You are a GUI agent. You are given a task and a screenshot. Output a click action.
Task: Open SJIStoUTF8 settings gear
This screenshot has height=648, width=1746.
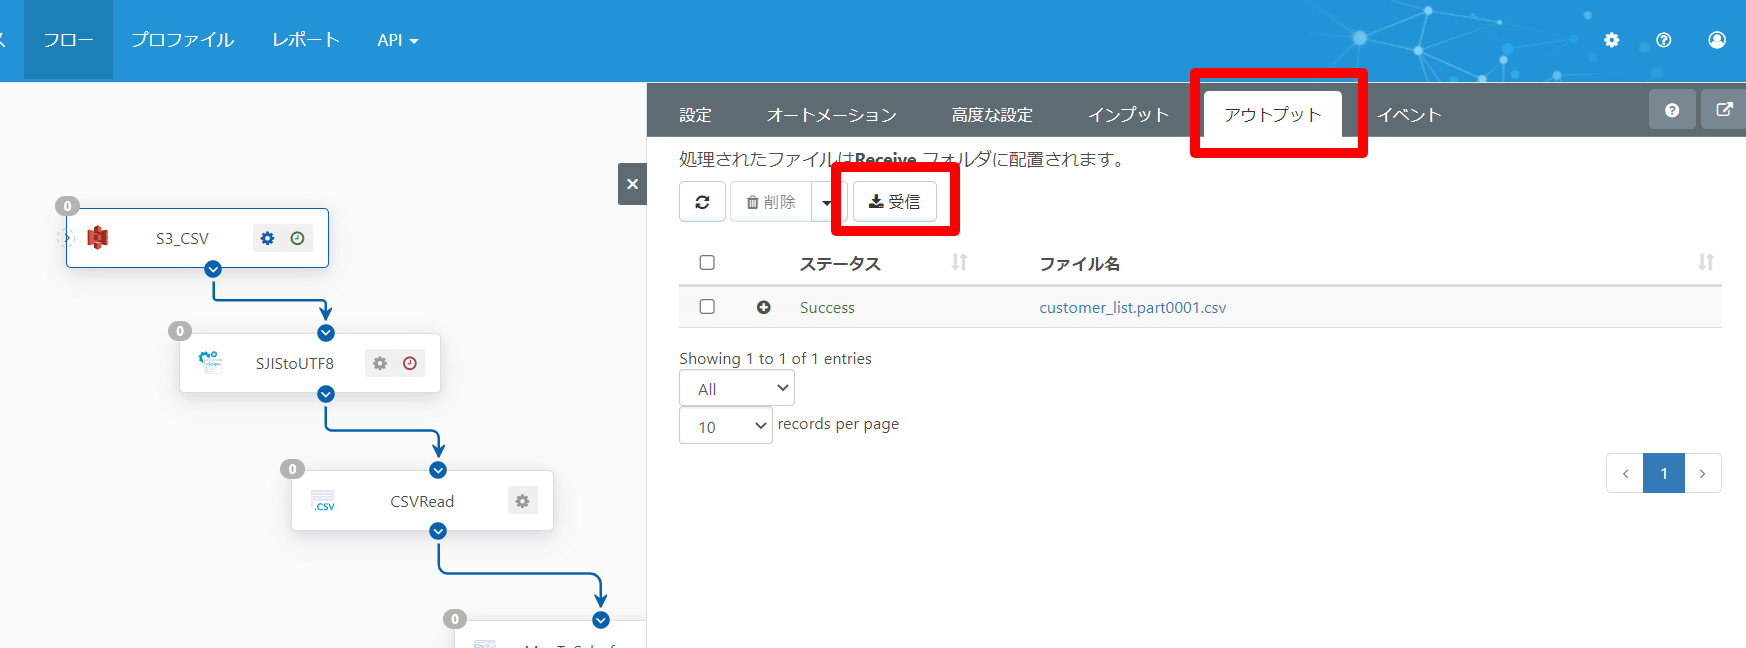(x=380, y=363)
